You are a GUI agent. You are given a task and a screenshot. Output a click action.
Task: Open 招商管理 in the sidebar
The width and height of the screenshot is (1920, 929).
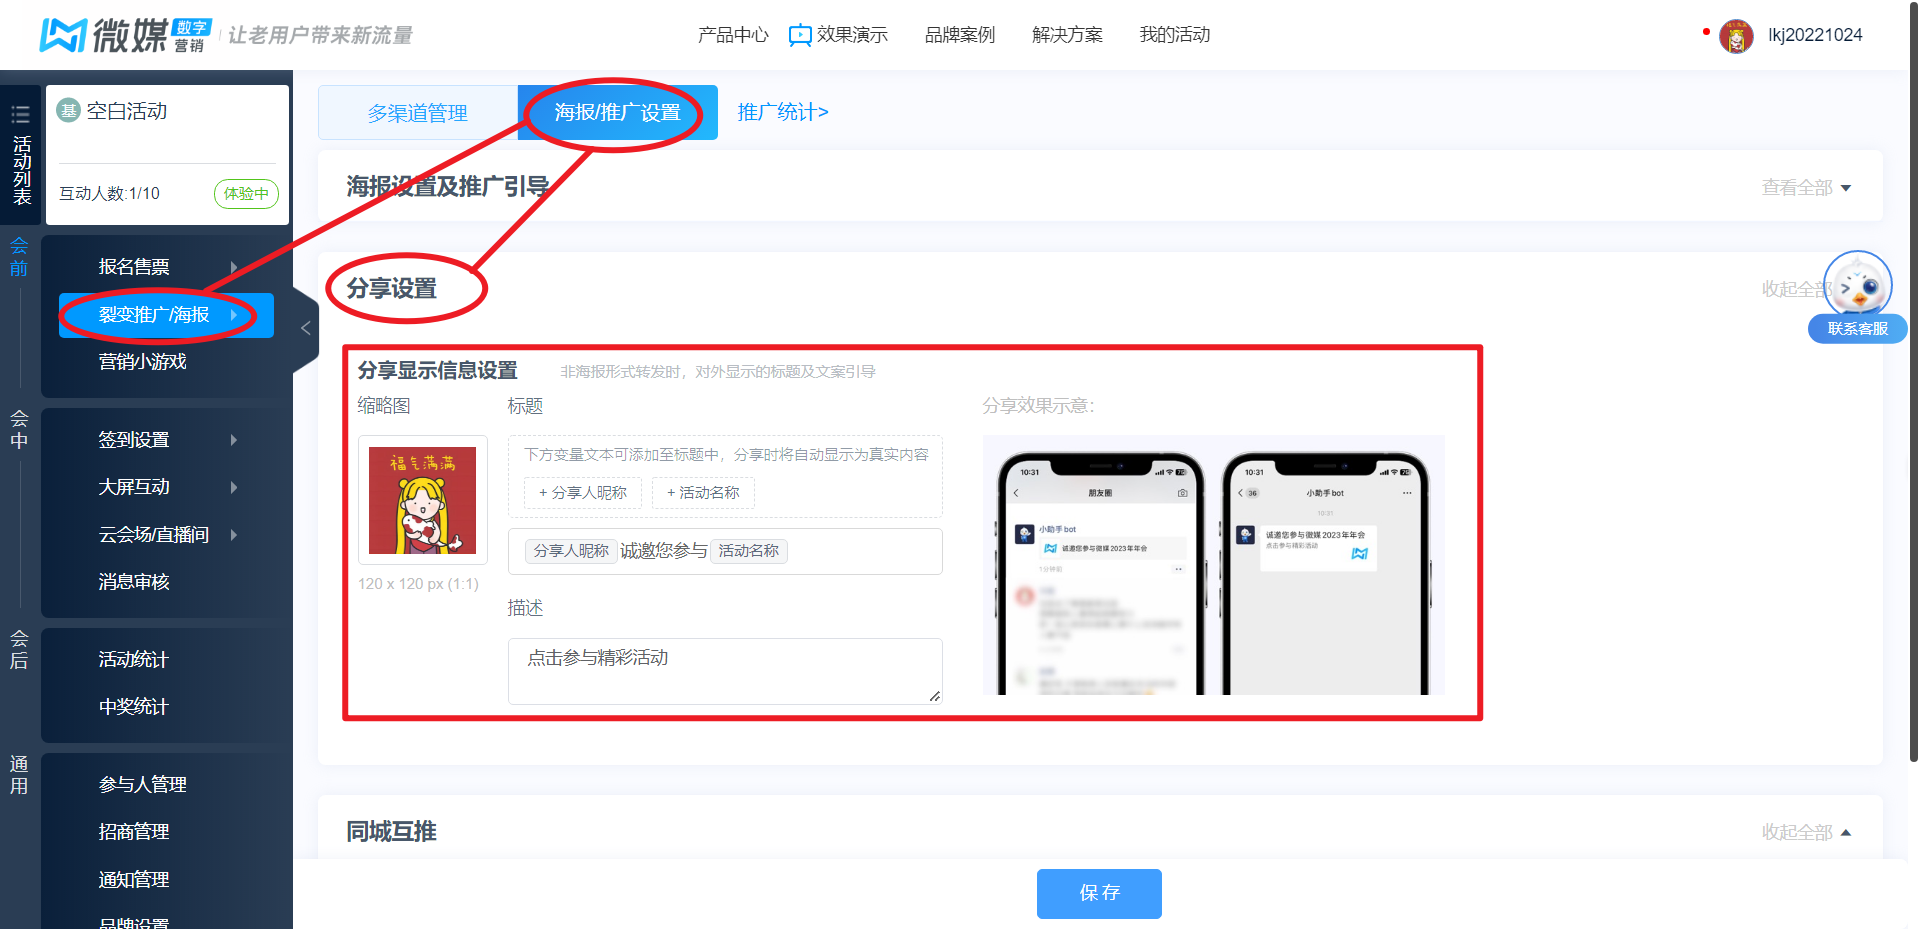pyautogui.click(x=134, y=832)
